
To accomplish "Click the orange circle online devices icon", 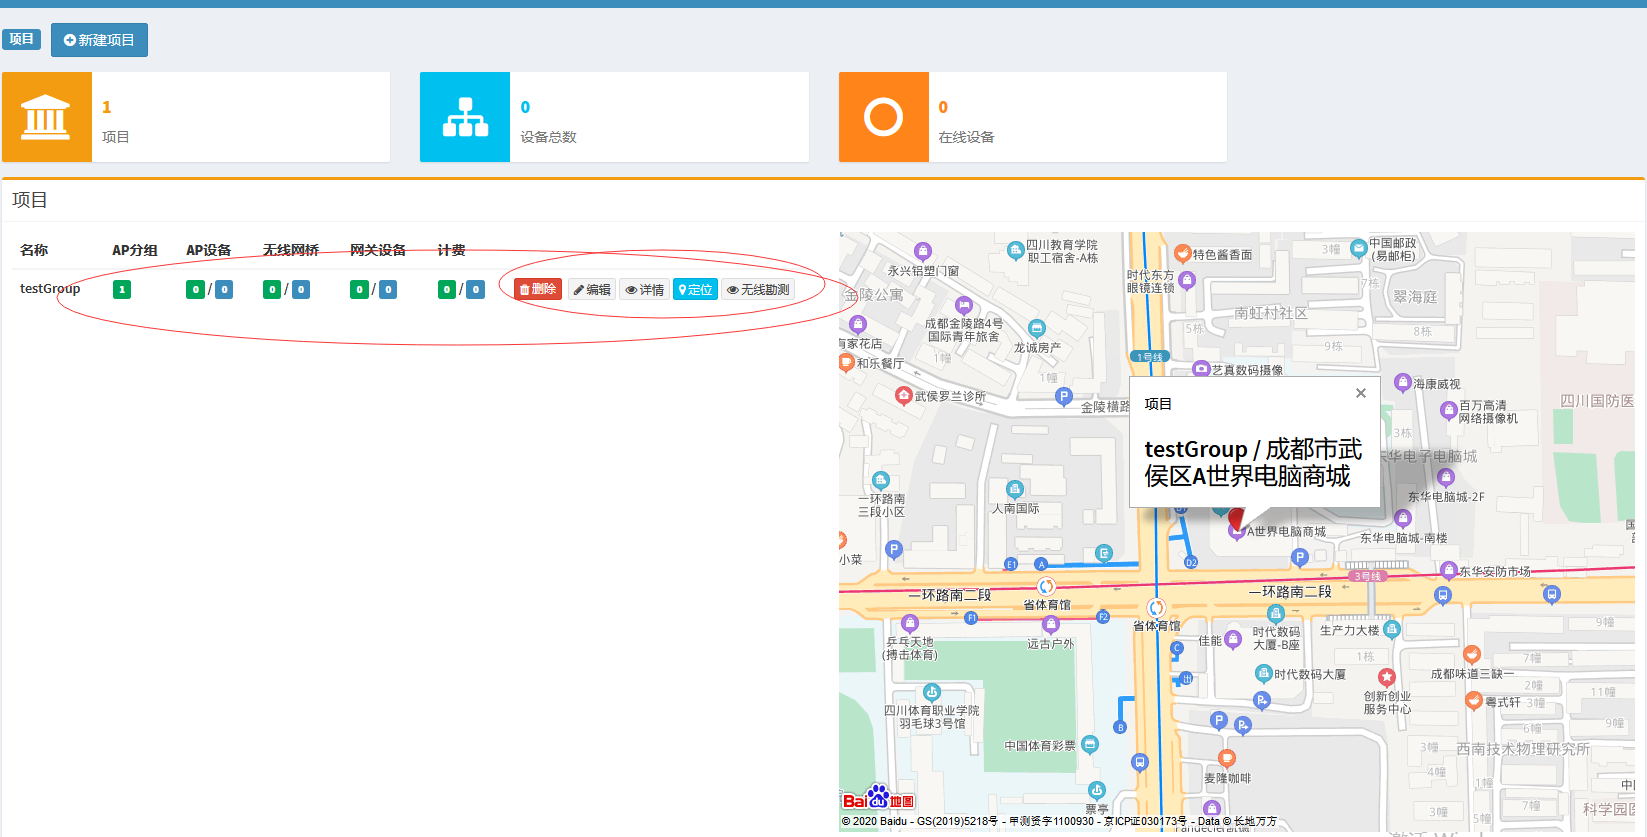I will [x=883, y=117].
